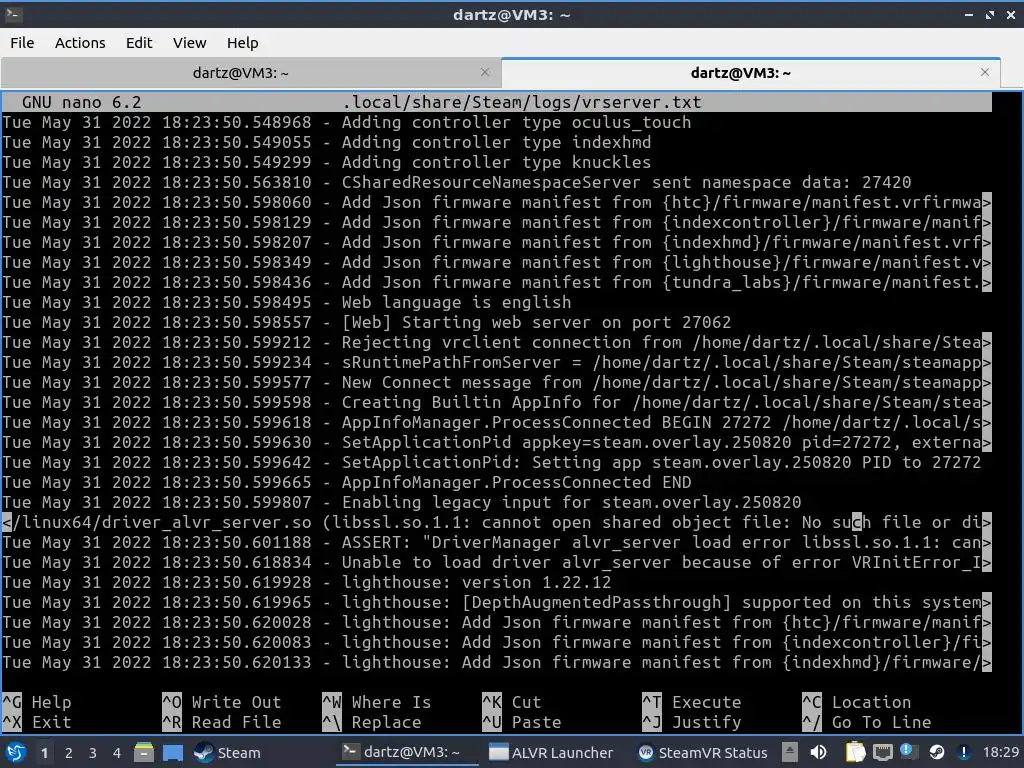1024x768 pixels.
Task: Click the show desktop icon in the taskbar
Action: pyautogui.click(x=173, y=752)
